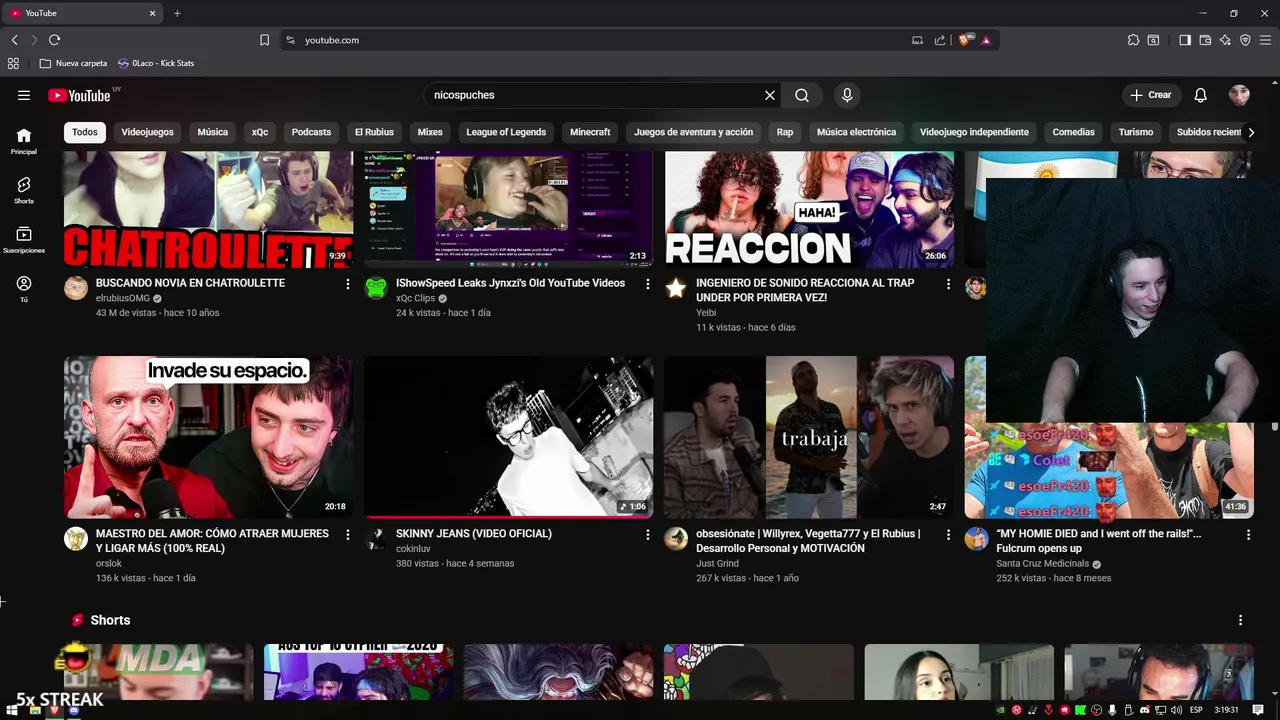Open options for obsesiónate video
The image size is (1280, 720).
[948, 535]
